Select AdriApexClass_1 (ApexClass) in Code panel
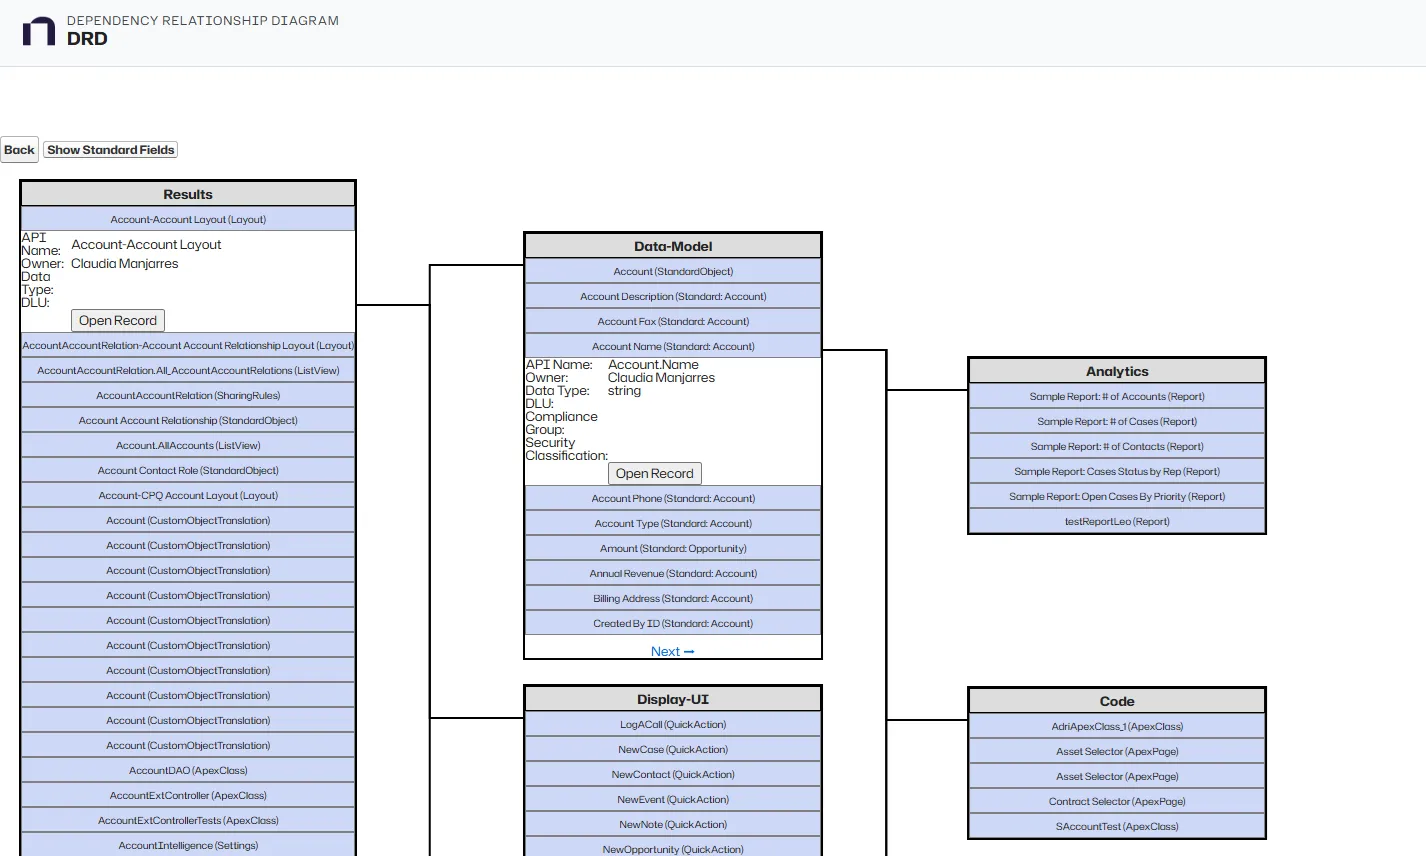 coord(1116,725)
